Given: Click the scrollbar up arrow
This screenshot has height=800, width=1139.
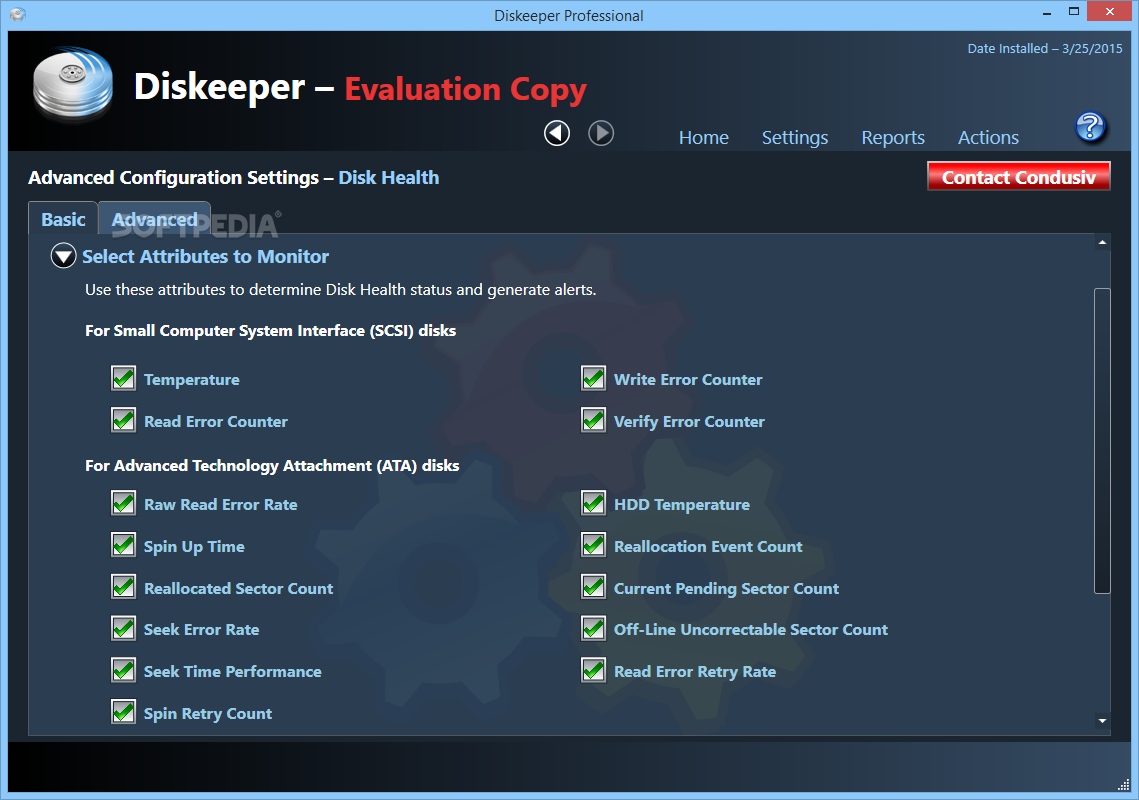Looking at the screenshot, I should tap(1102, 242).
